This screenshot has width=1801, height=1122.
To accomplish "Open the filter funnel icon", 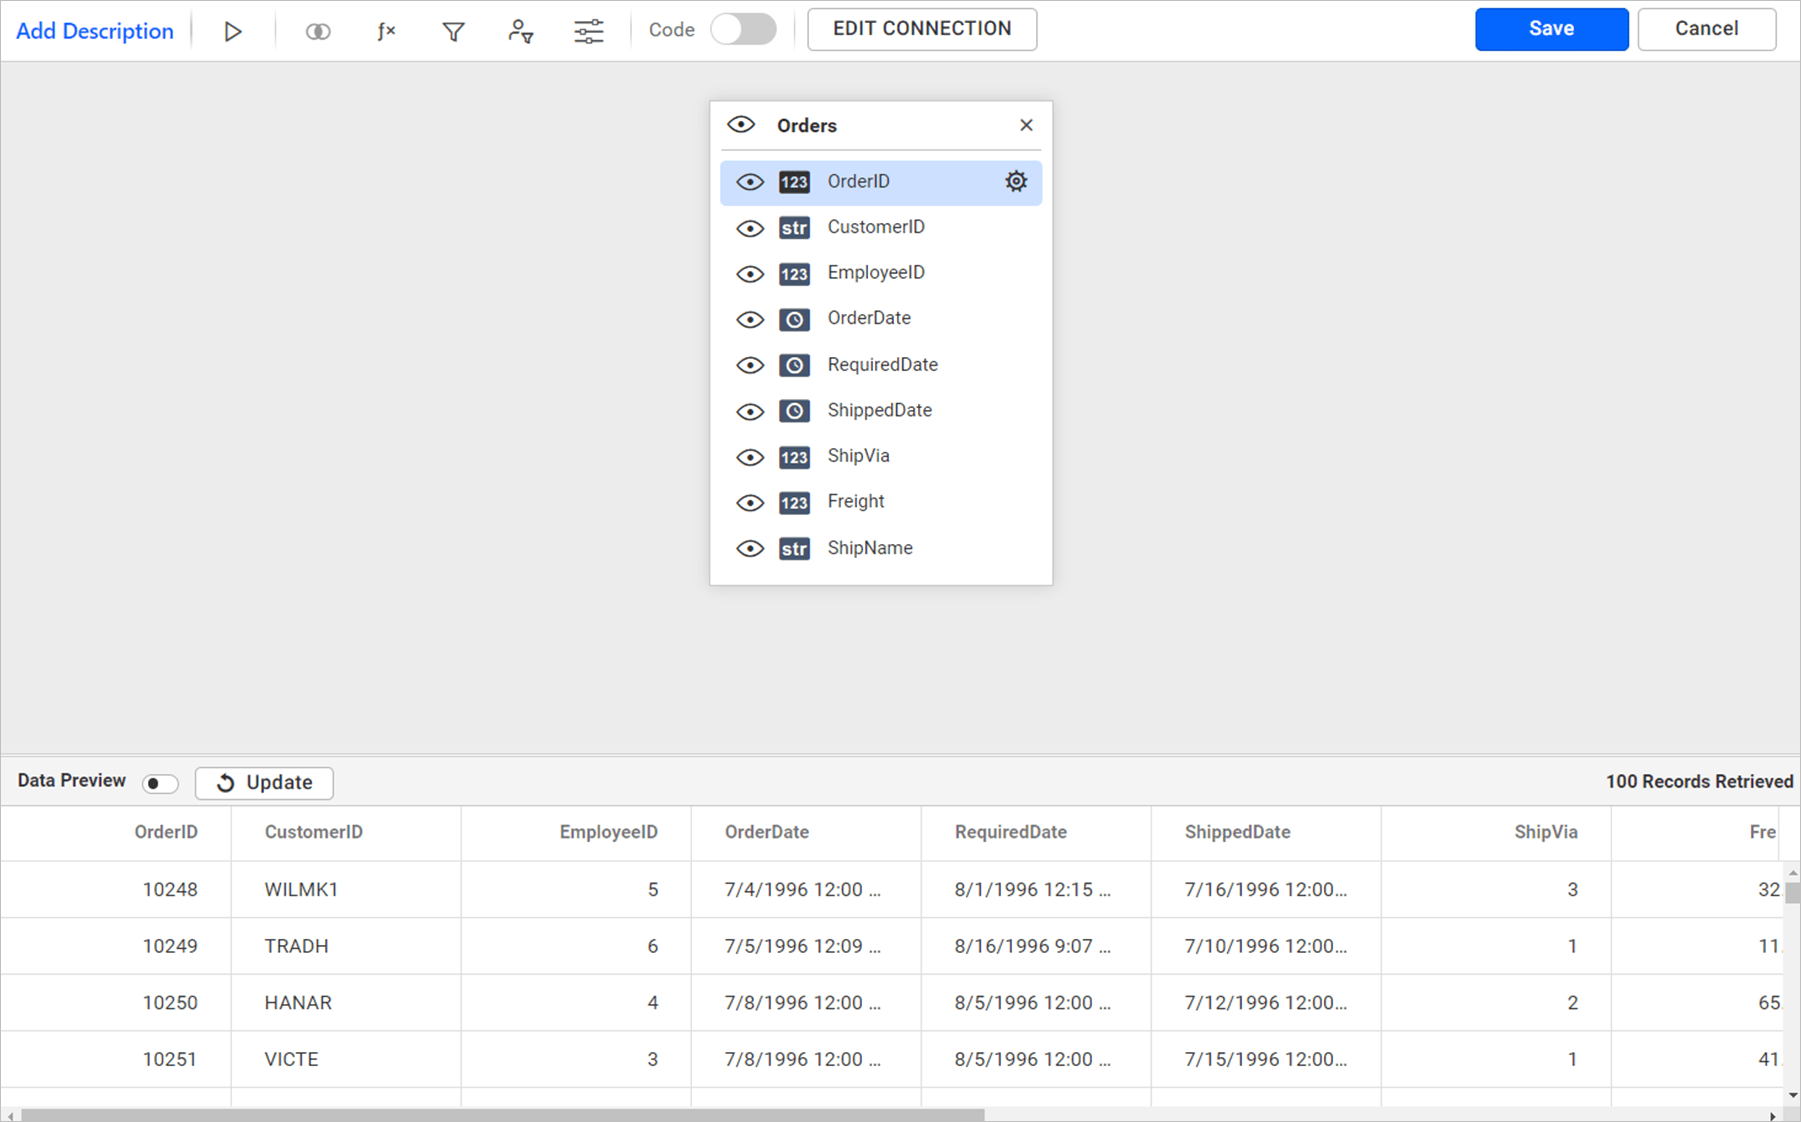I will [x=453, y=31].
